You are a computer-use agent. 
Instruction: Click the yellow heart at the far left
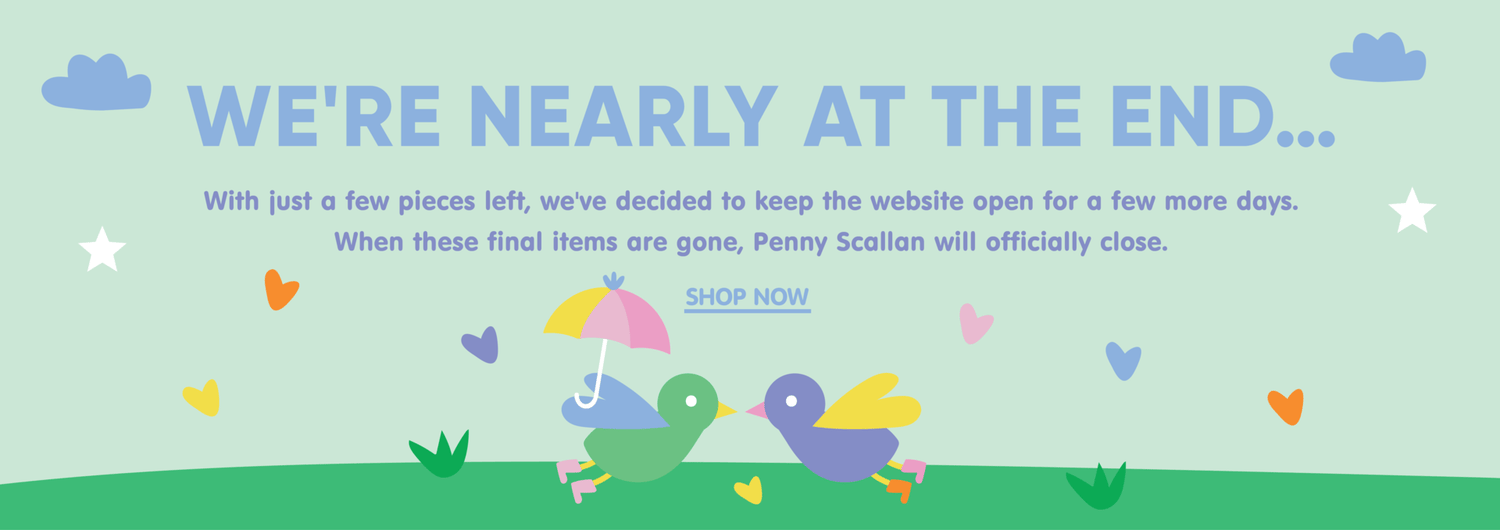click(x=203, y=398)
